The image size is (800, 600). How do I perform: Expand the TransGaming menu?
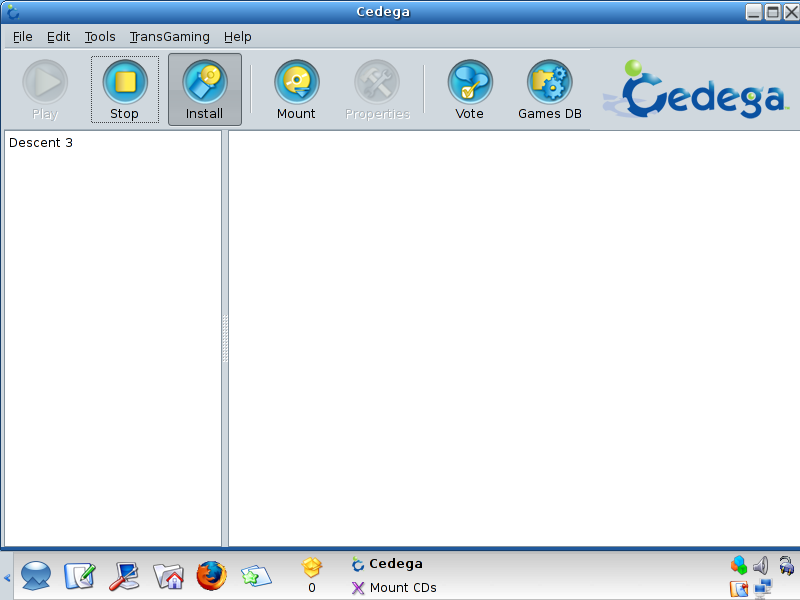pyautogui.click(x=170, y=37)
